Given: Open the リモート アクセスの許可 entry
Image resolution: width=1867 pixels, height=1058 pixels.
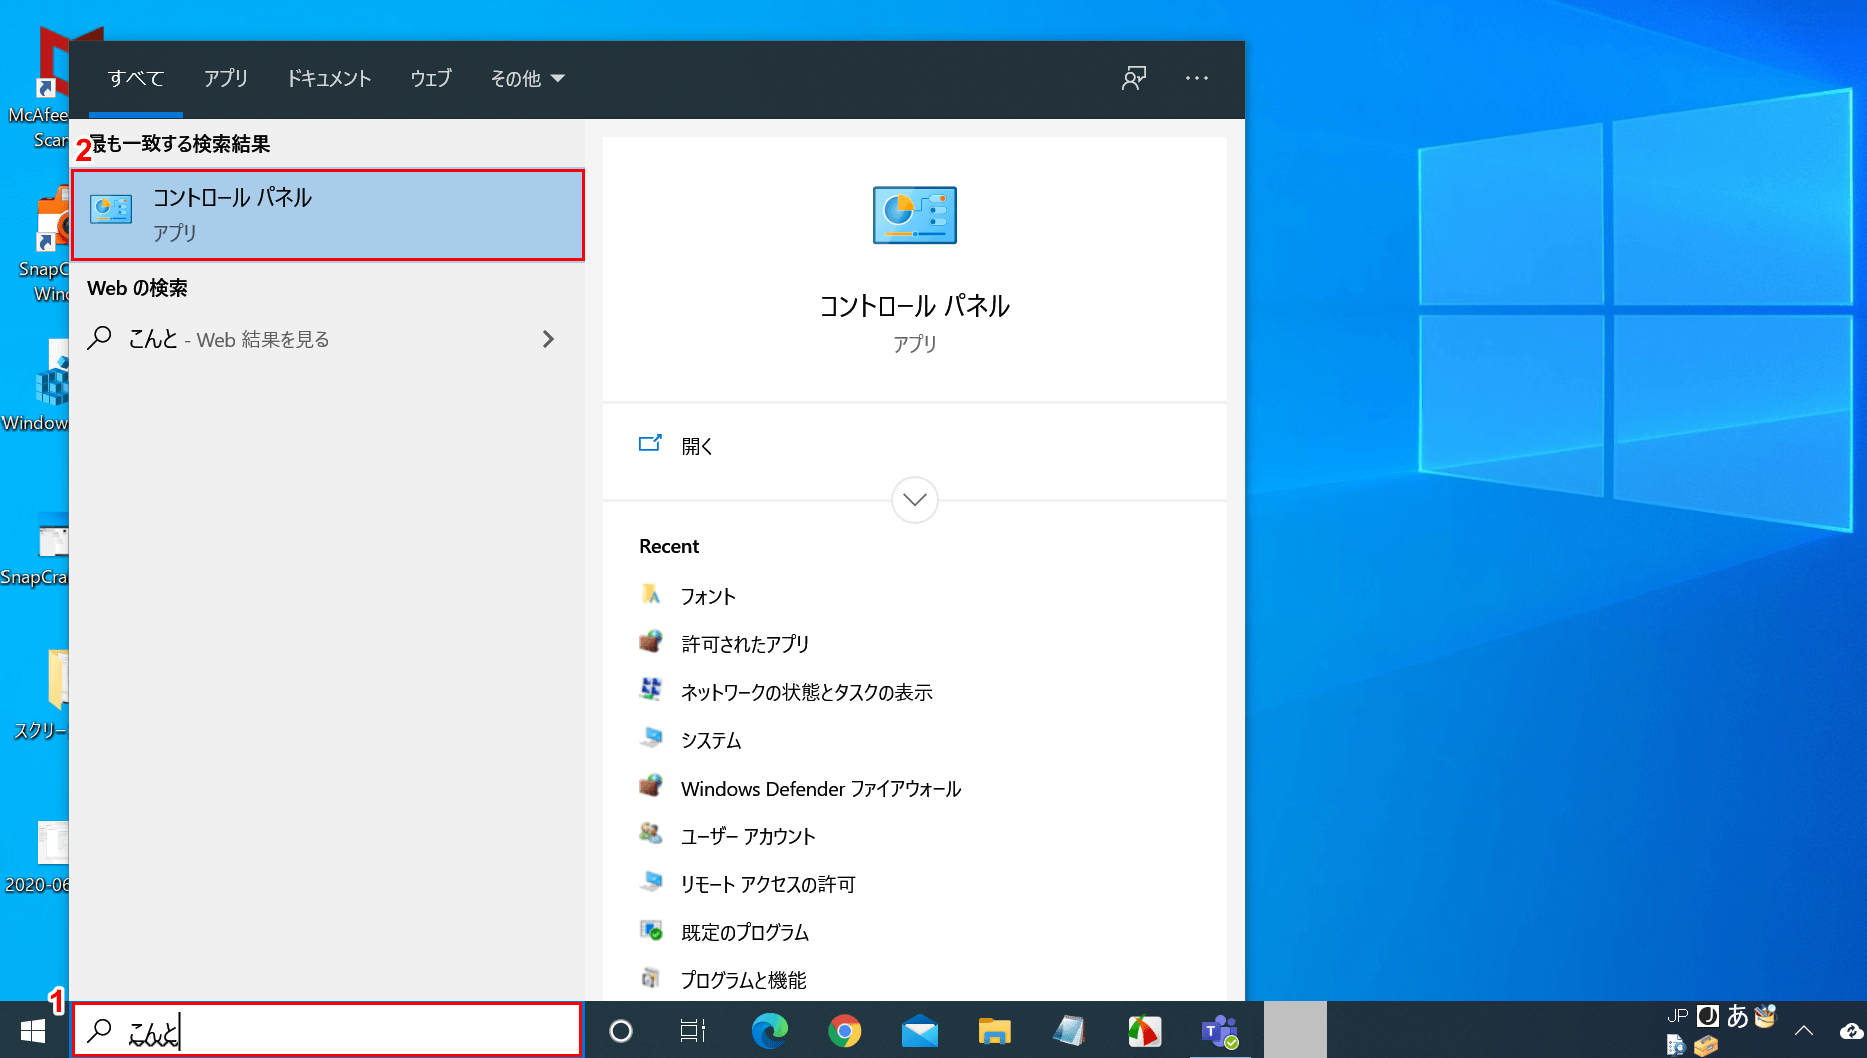Looking at the screenshot, I should pos(768,884).
